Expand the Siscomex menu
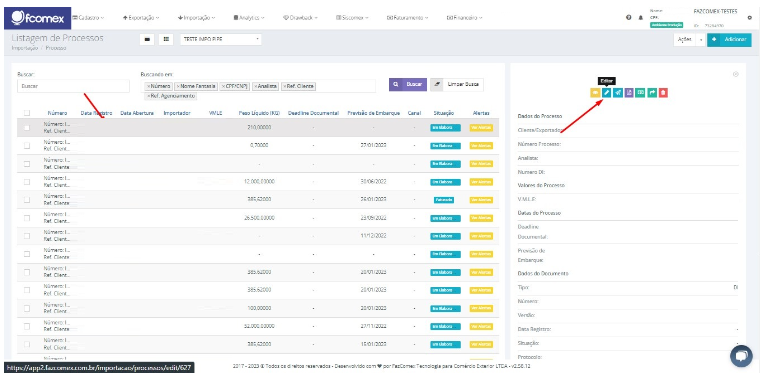The image size is (762, 386). tap(352, 18)
